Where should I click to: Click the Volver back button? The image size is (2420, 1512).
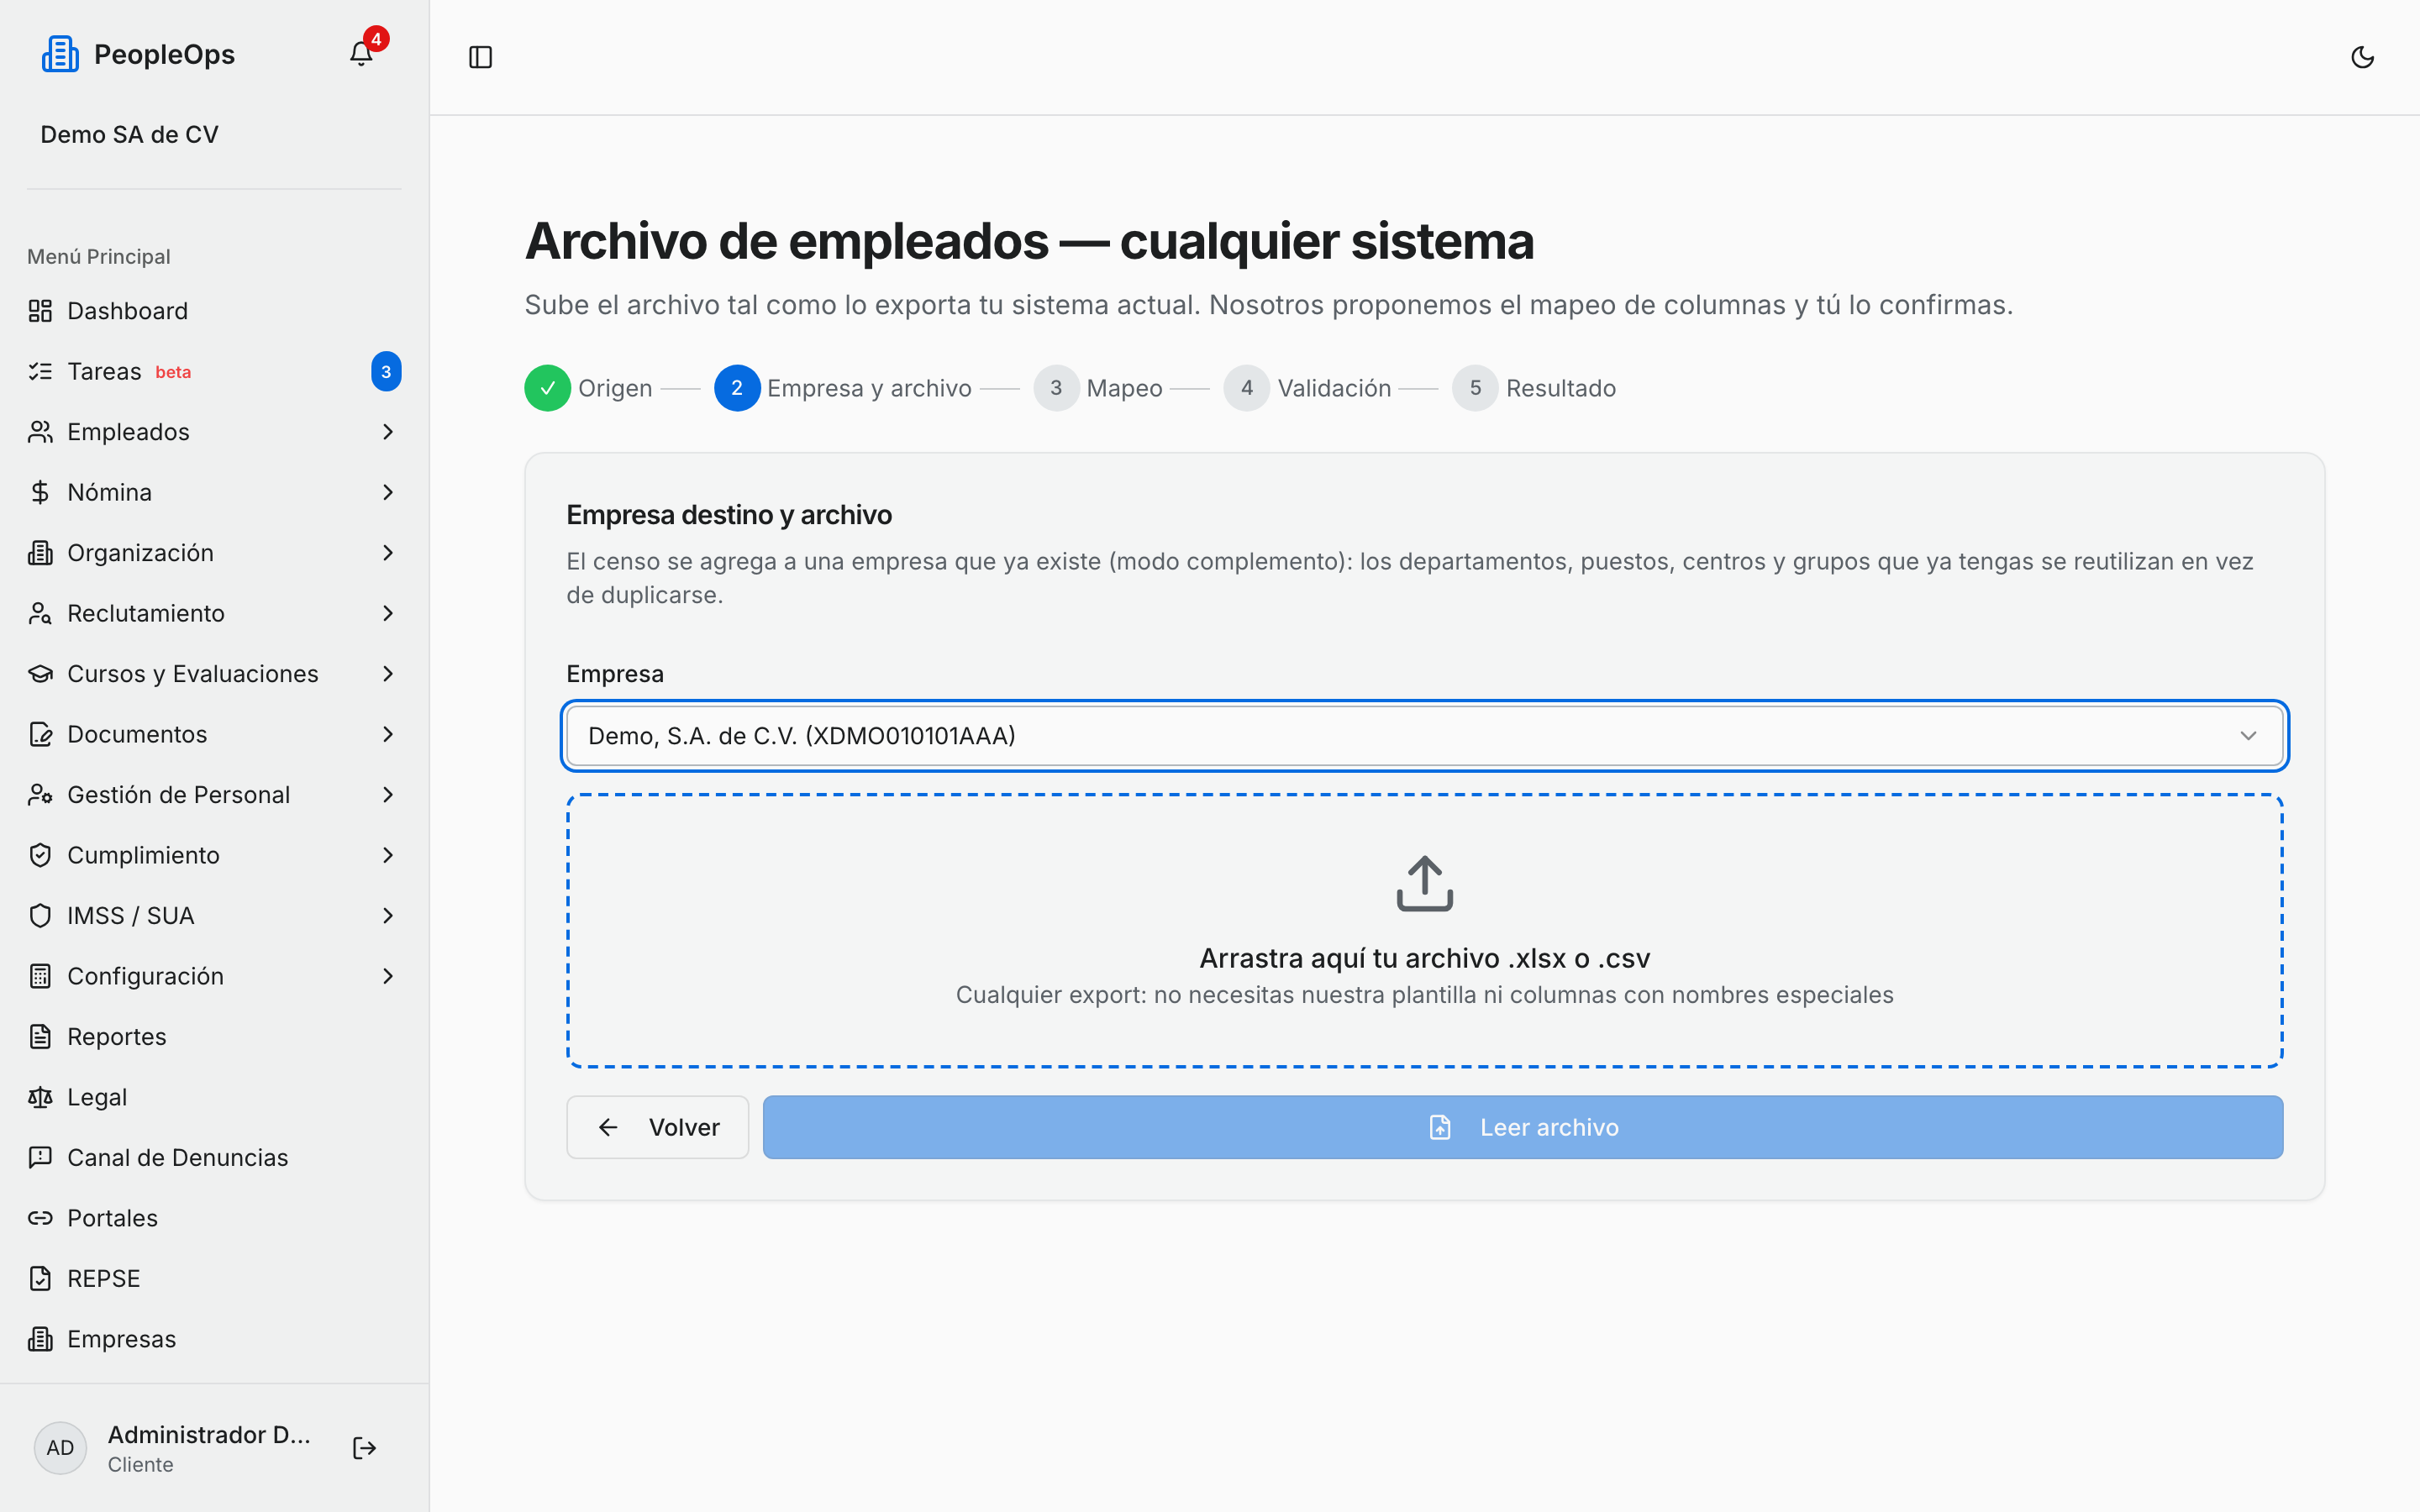click(657, 1127)
